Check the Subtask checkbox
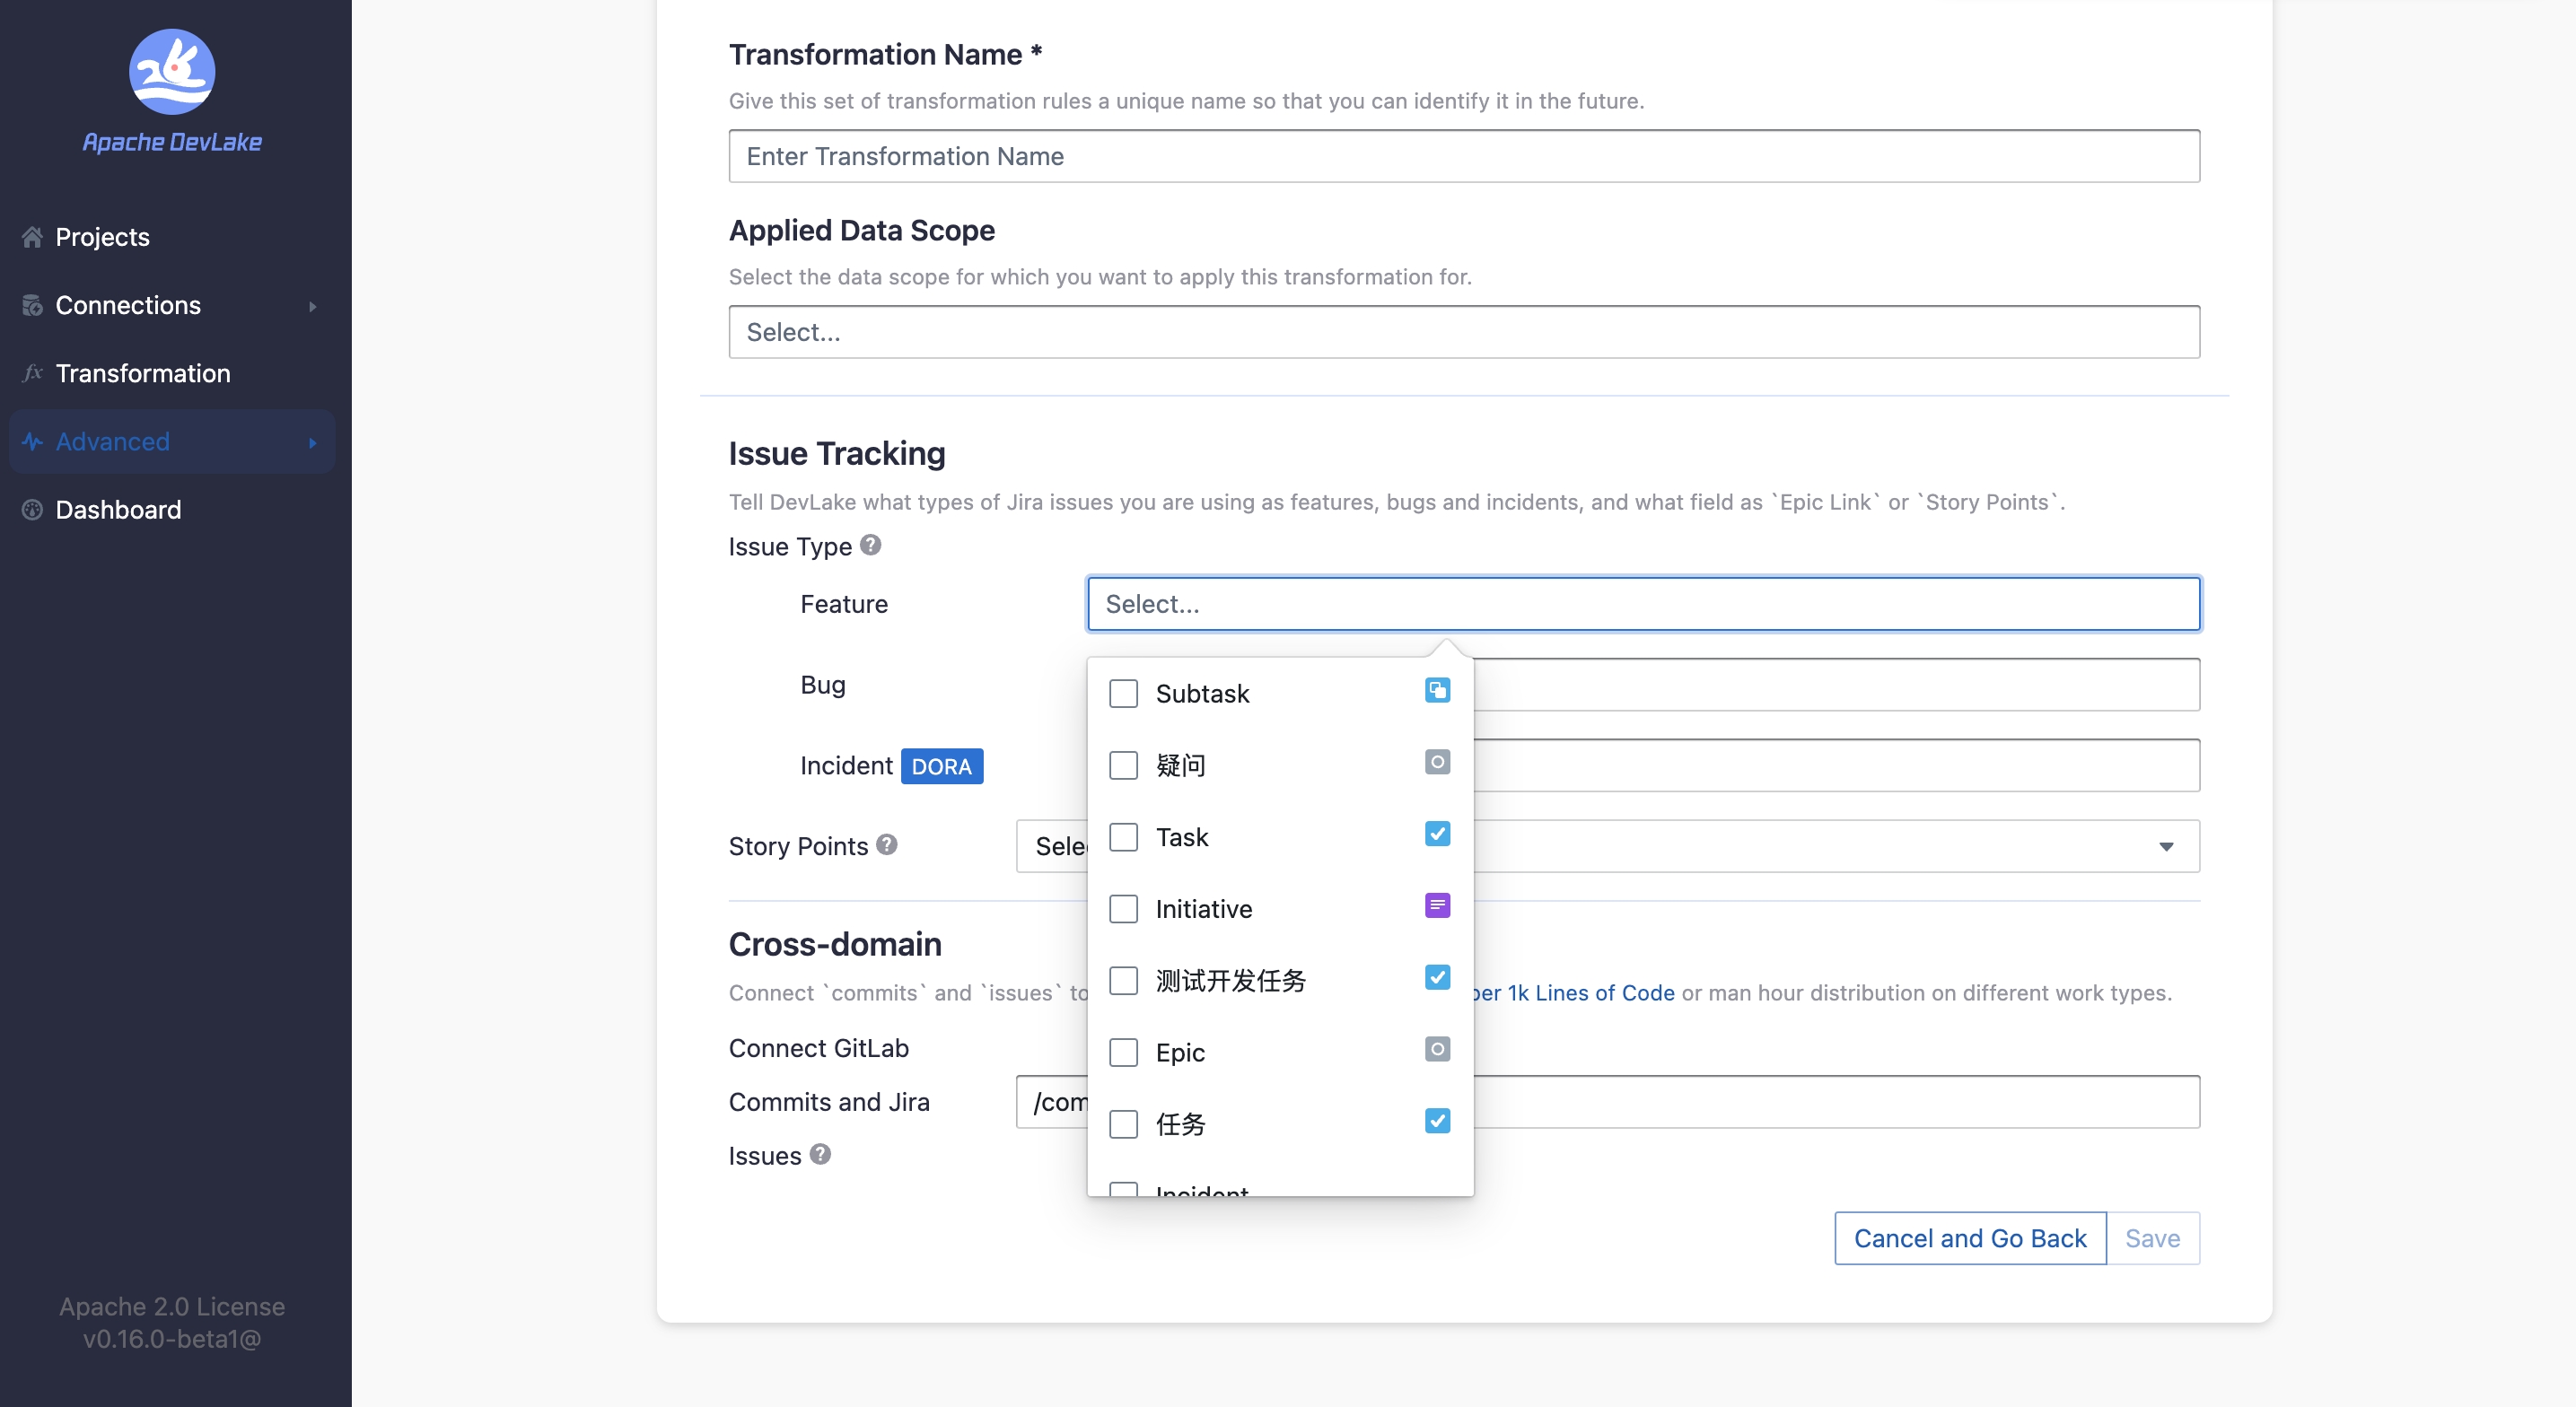This screenshot has width=2576, height=1407. [1124, 693]
